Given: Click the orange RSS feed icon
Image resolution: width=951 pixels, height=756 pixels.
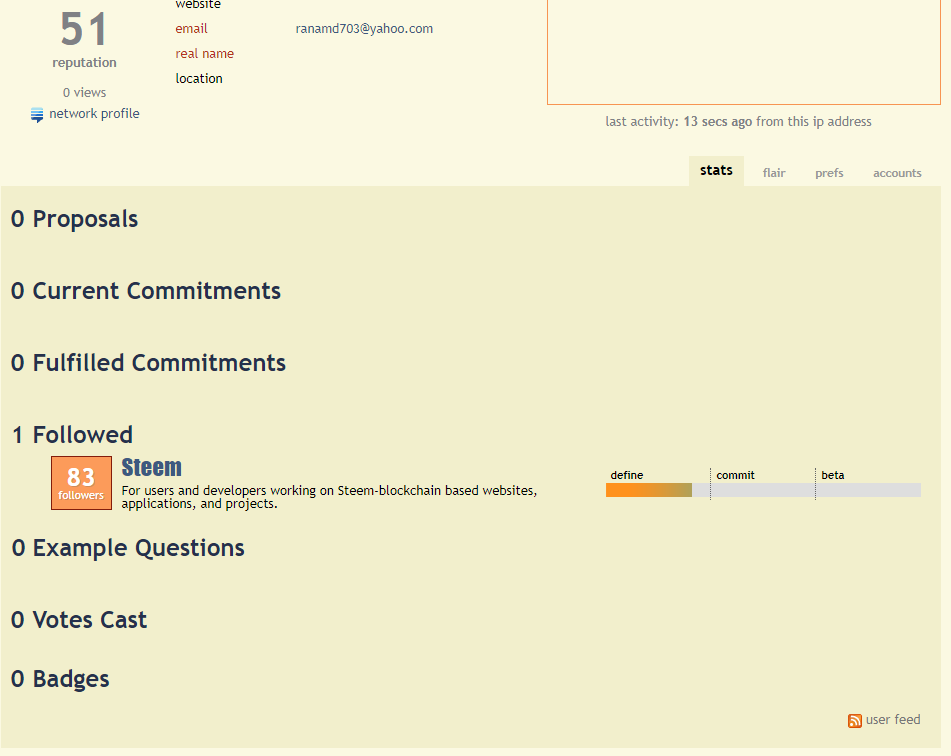Looking at the screenshot, I should pos(855,721).
